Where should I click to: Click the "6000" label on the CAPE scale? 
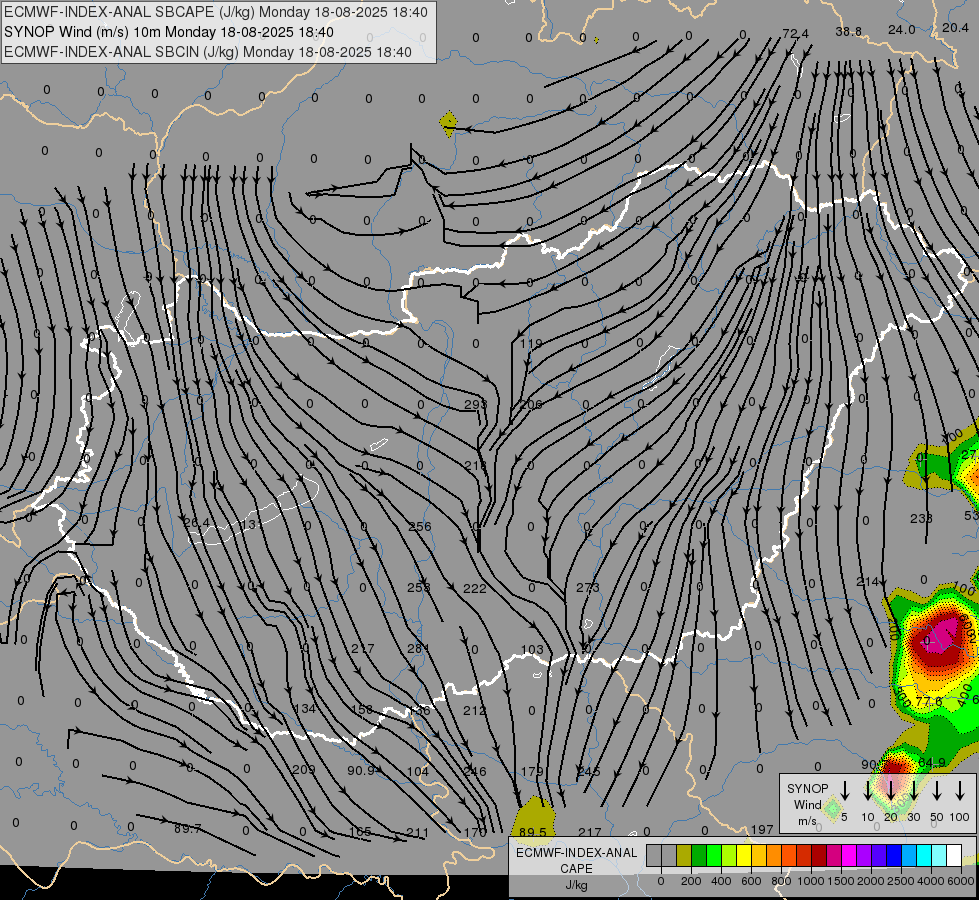click(962, 881)
